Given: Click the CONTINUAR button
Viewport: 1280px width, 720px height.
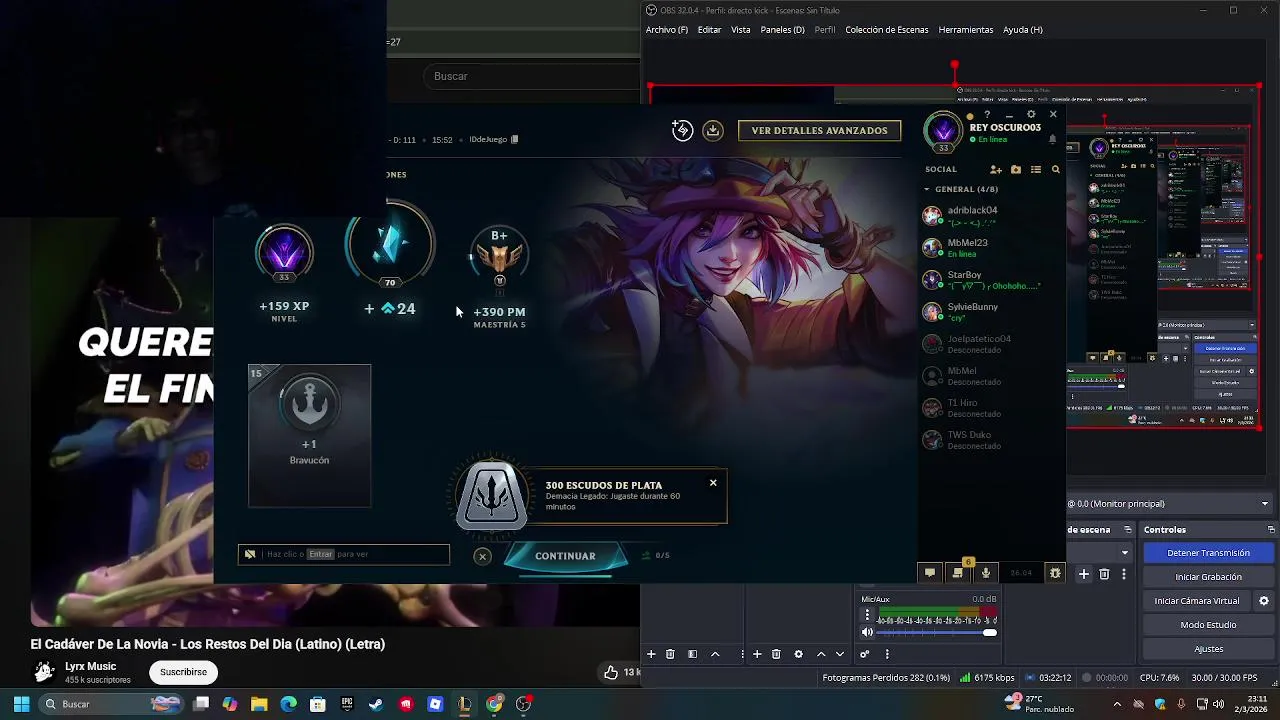Looking at the screenshot, I should coord(565,556).
